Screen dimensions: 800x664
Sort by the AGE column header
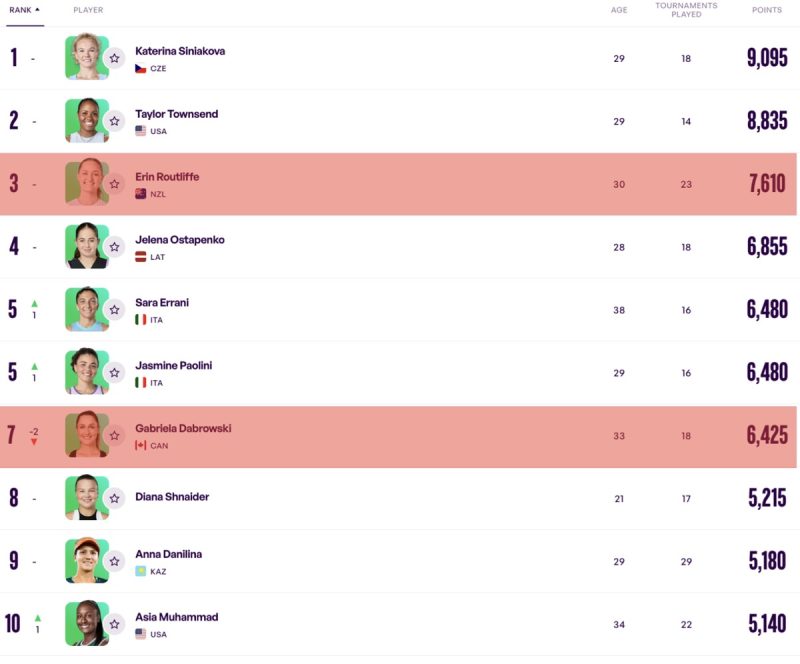pos(619,10)
